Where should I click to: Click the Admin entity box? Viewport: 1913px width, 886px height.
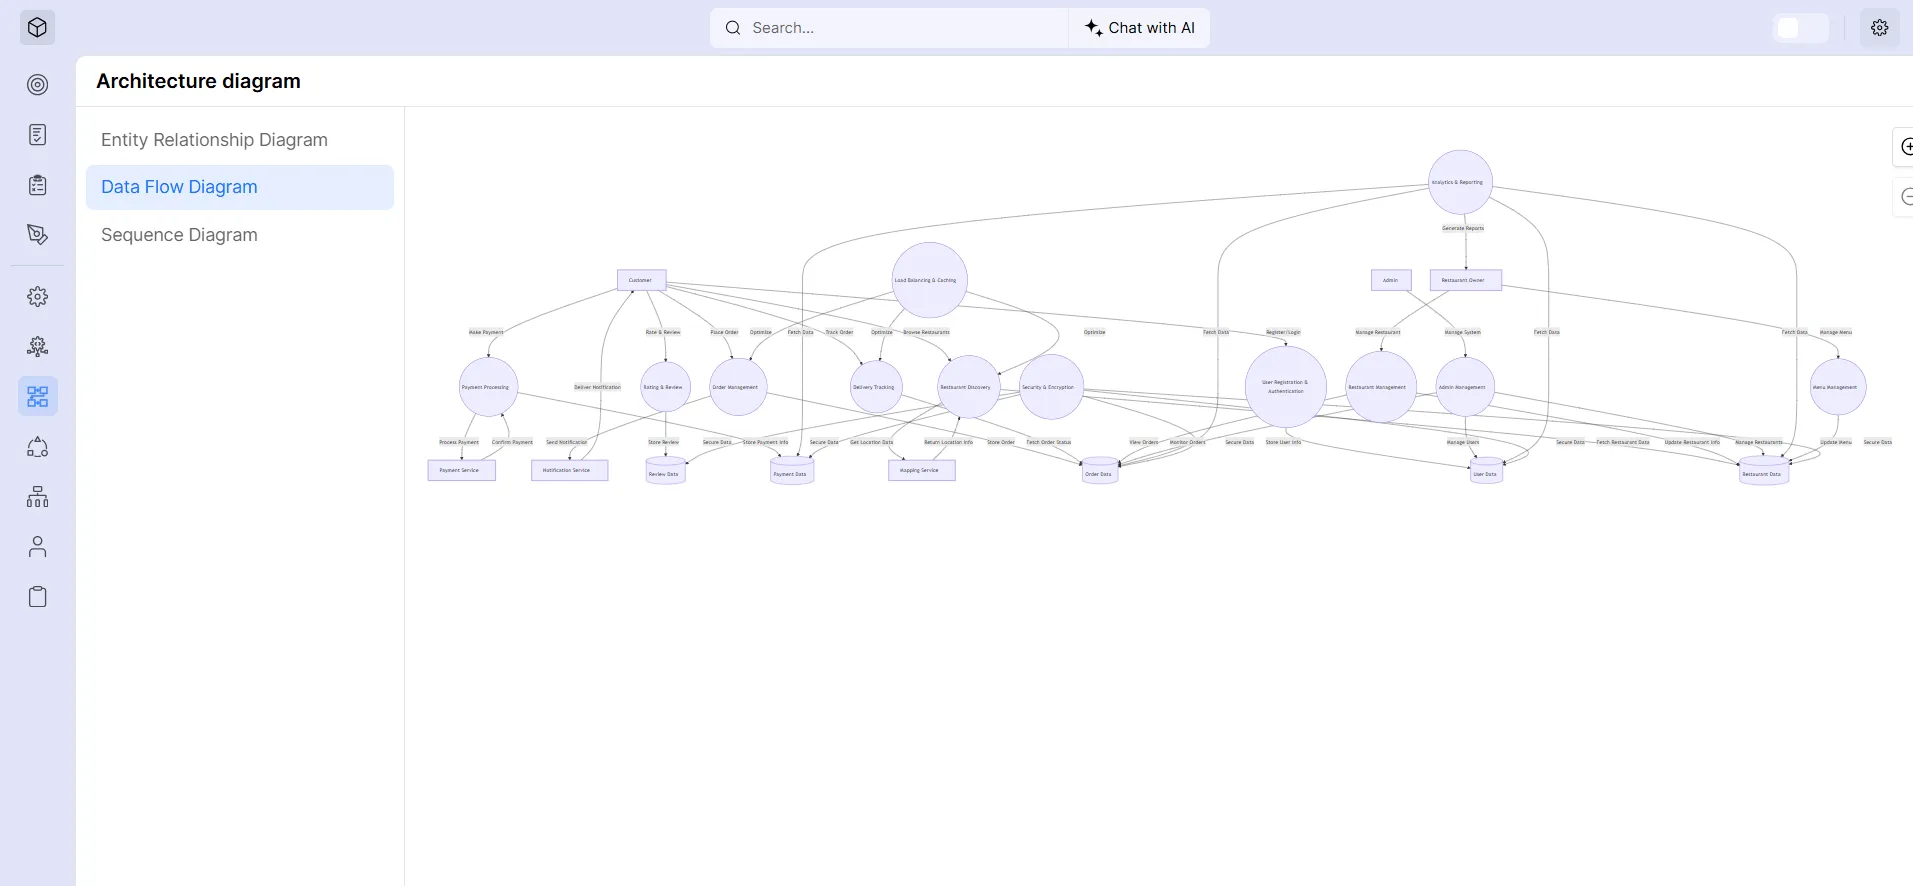(x=1391, y=280)
